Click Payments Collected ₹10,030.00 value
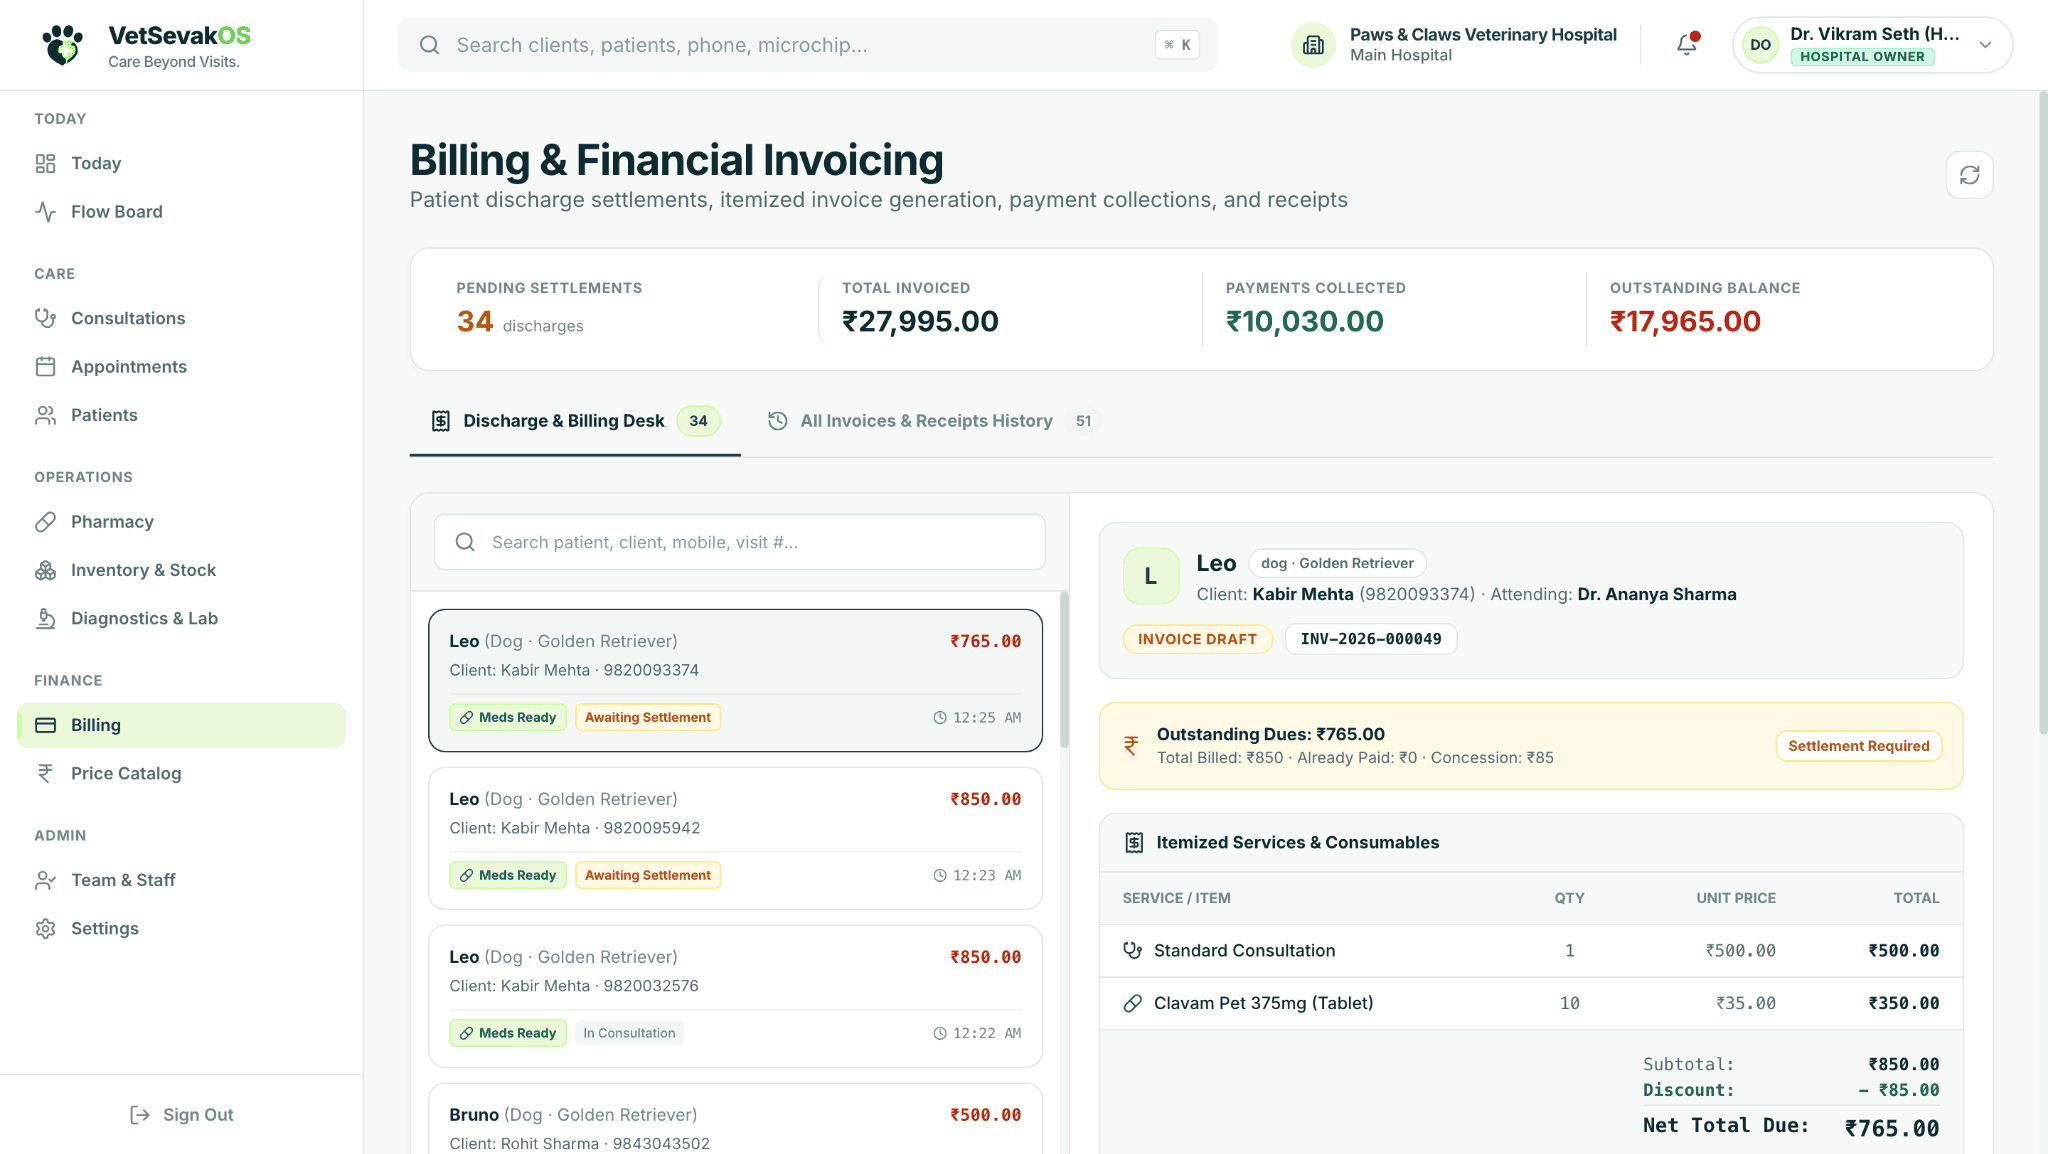The image size is (2048, 1154). pyautogui.click(x=1304, y=321)
